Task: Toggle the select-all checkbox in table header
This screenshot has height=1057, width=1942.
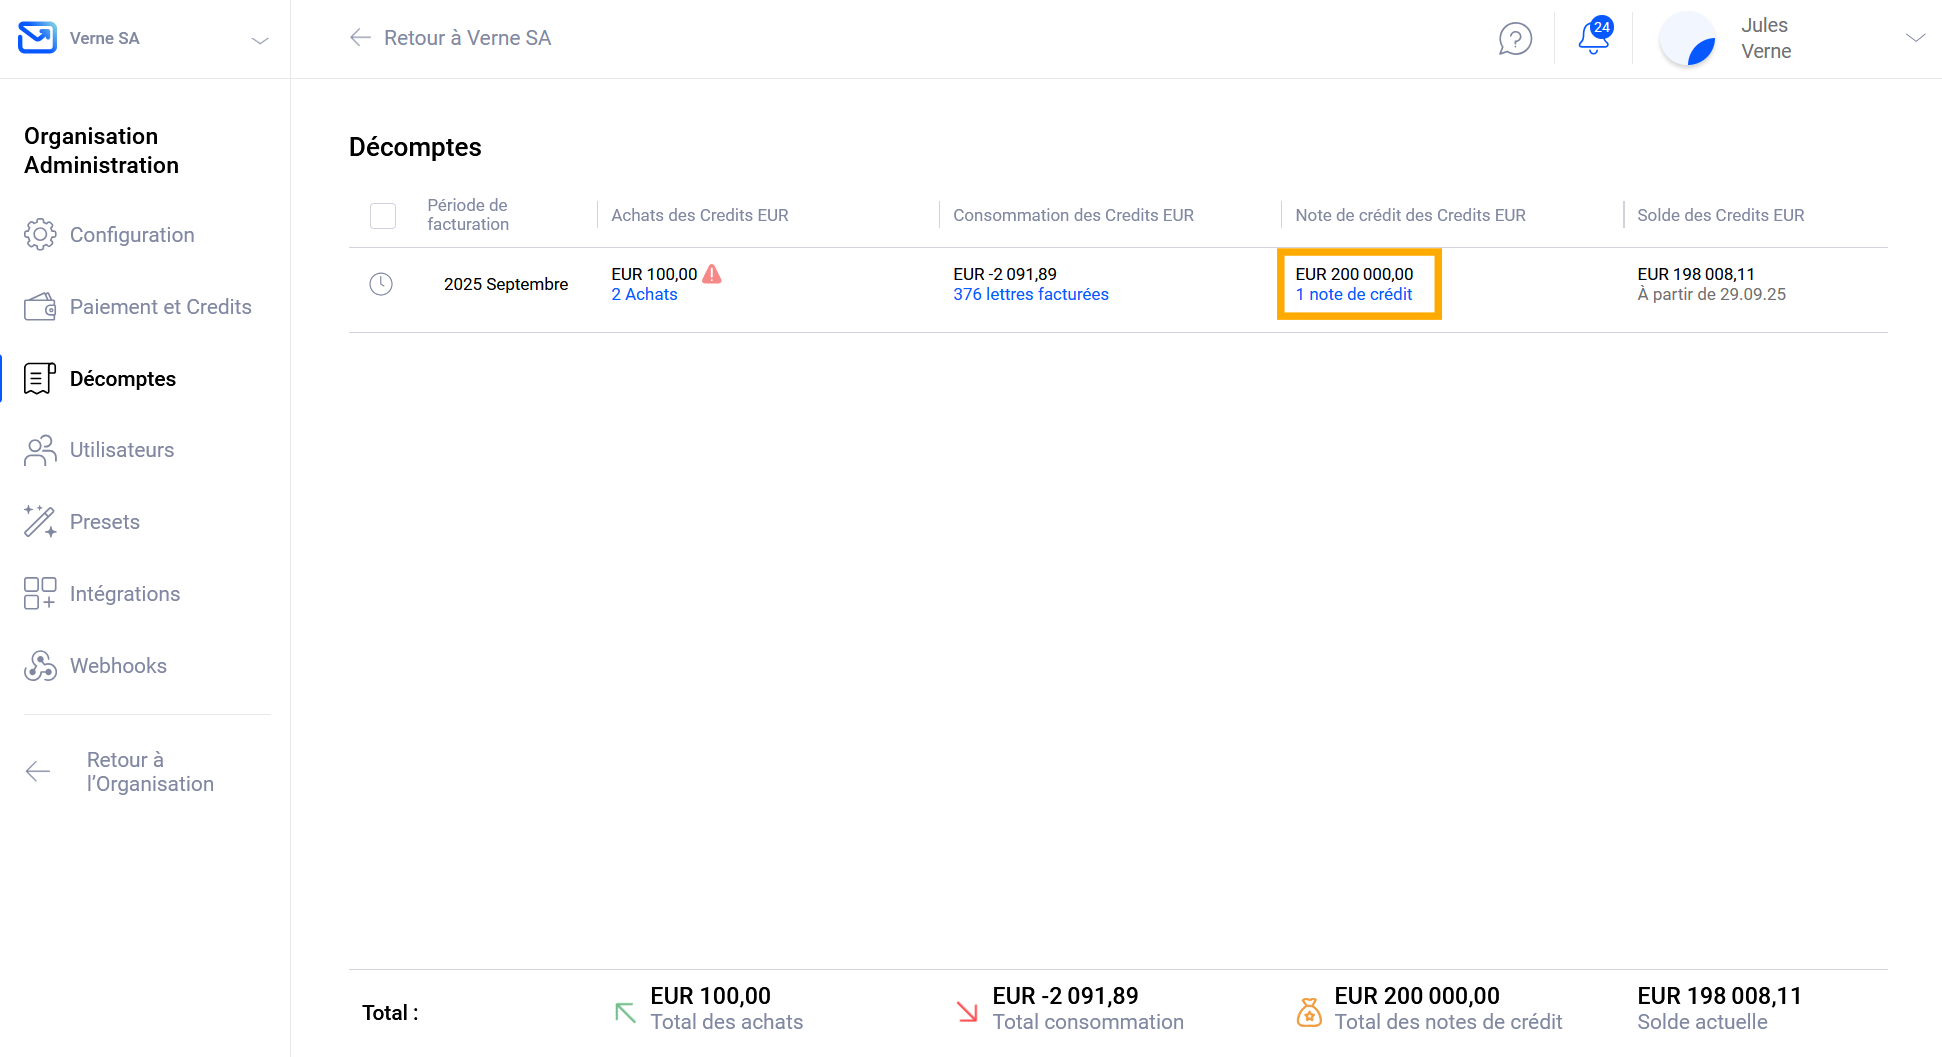Action: pos(383,215)
